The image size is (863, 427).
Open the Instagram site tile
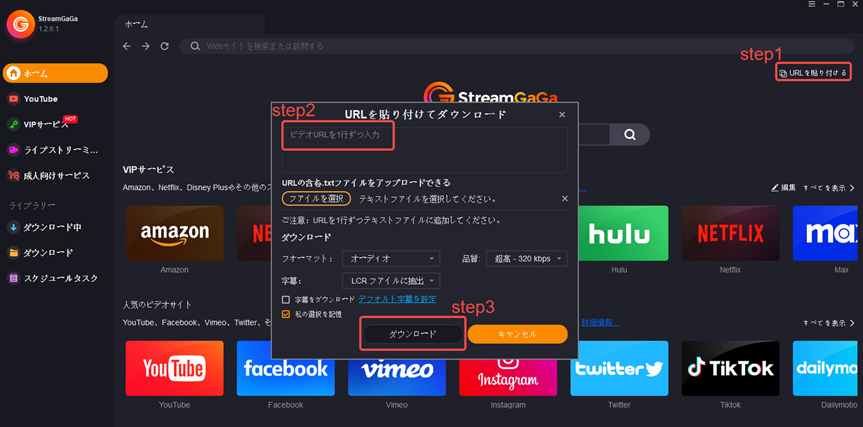[508, 377]
